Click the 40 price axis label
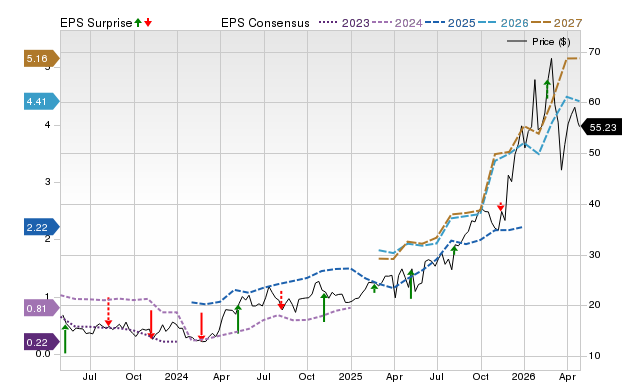 point(594,204)
